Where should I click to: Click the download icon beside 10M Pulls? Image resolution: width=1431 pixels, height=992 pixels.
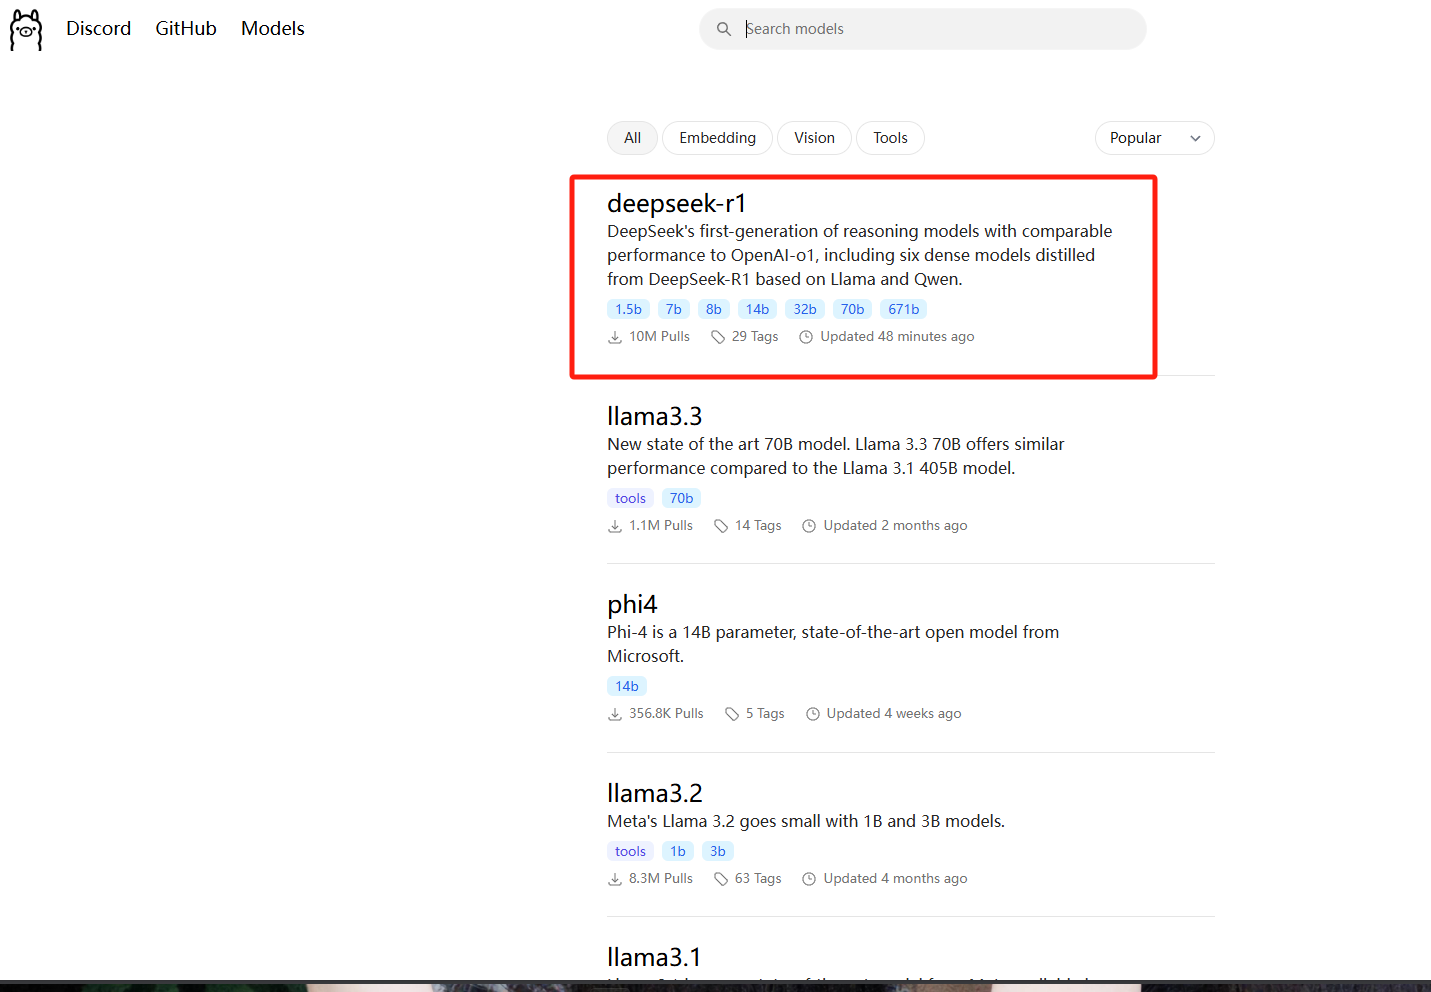(x=615, y=337)
